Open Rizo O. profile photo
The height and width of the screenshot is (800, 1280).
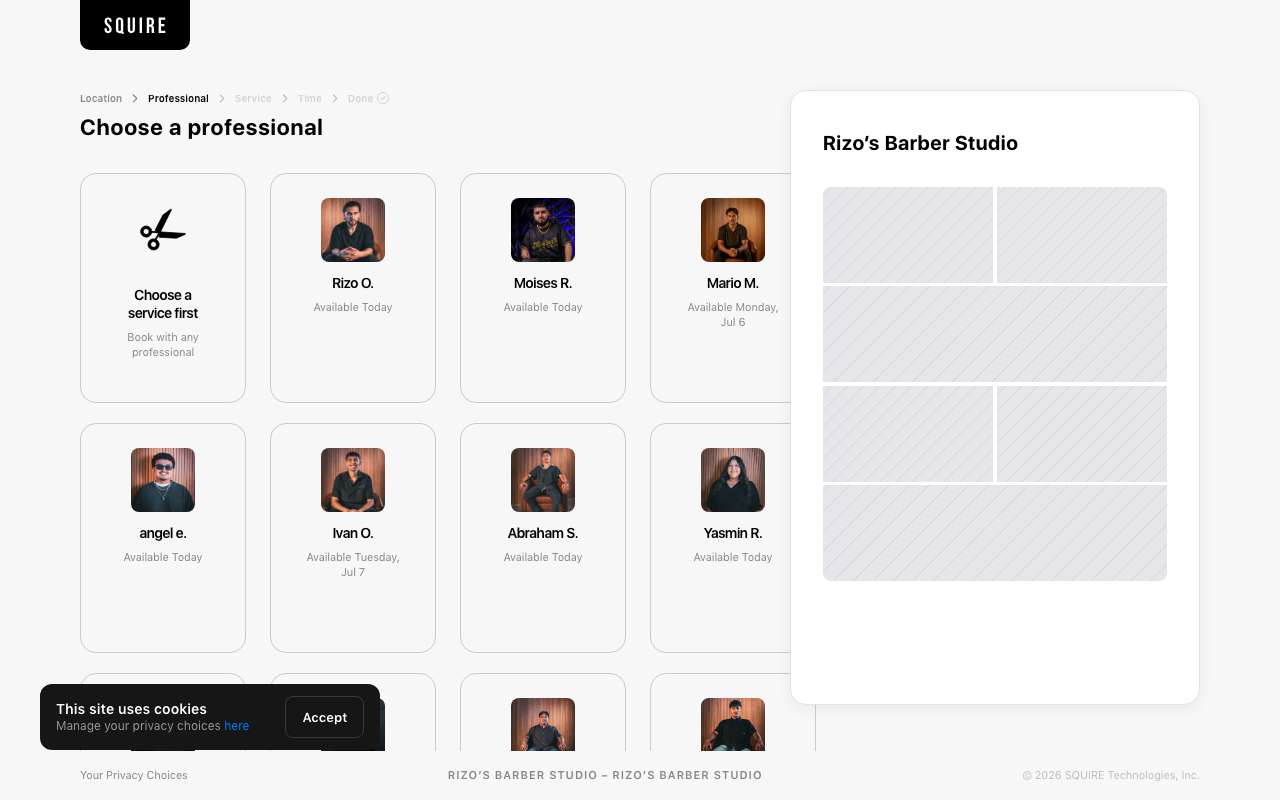[x=353, y=230]
